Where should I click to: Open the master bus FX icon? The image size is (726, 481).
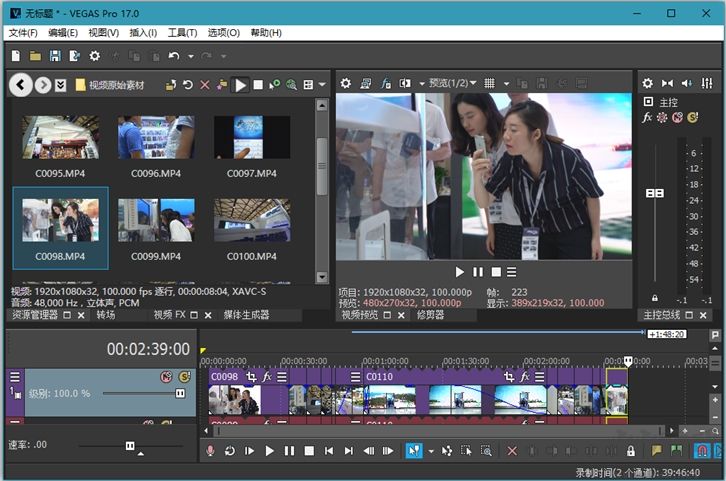coord(647,117)
